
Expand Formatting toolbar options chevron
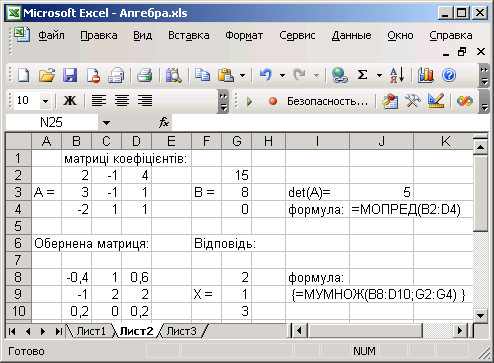pyautogui.click(x=223, y=101)
